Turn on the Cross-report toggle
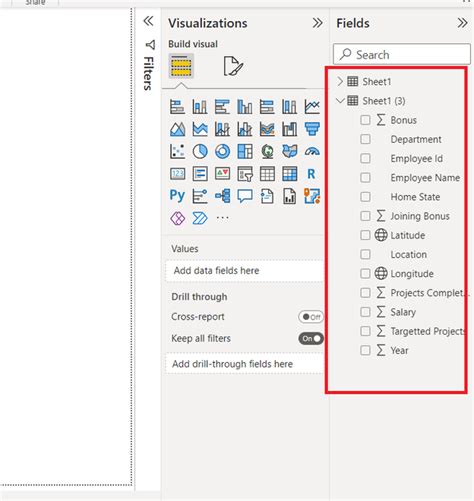This screenshot has height=501, width=474. [311, 317]
